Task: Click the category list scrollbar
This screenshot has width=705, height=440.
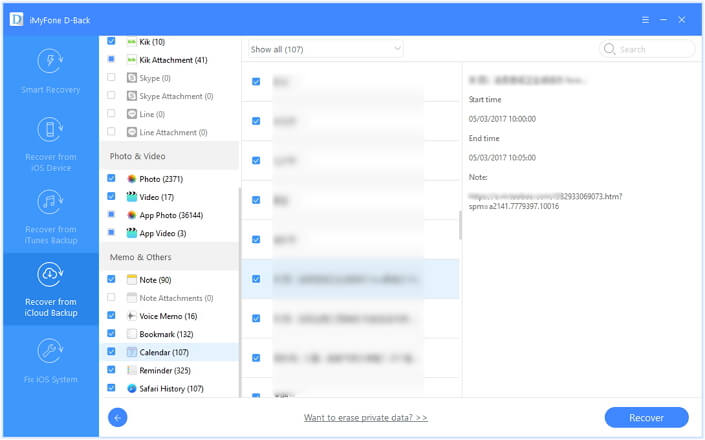Action: 240,292
